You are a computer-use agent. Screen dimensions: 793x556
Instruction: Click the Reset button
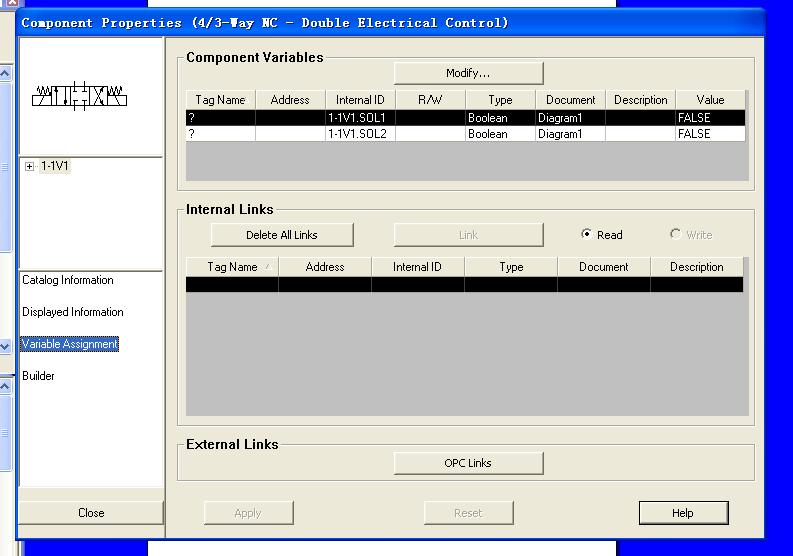pos(468,513)
